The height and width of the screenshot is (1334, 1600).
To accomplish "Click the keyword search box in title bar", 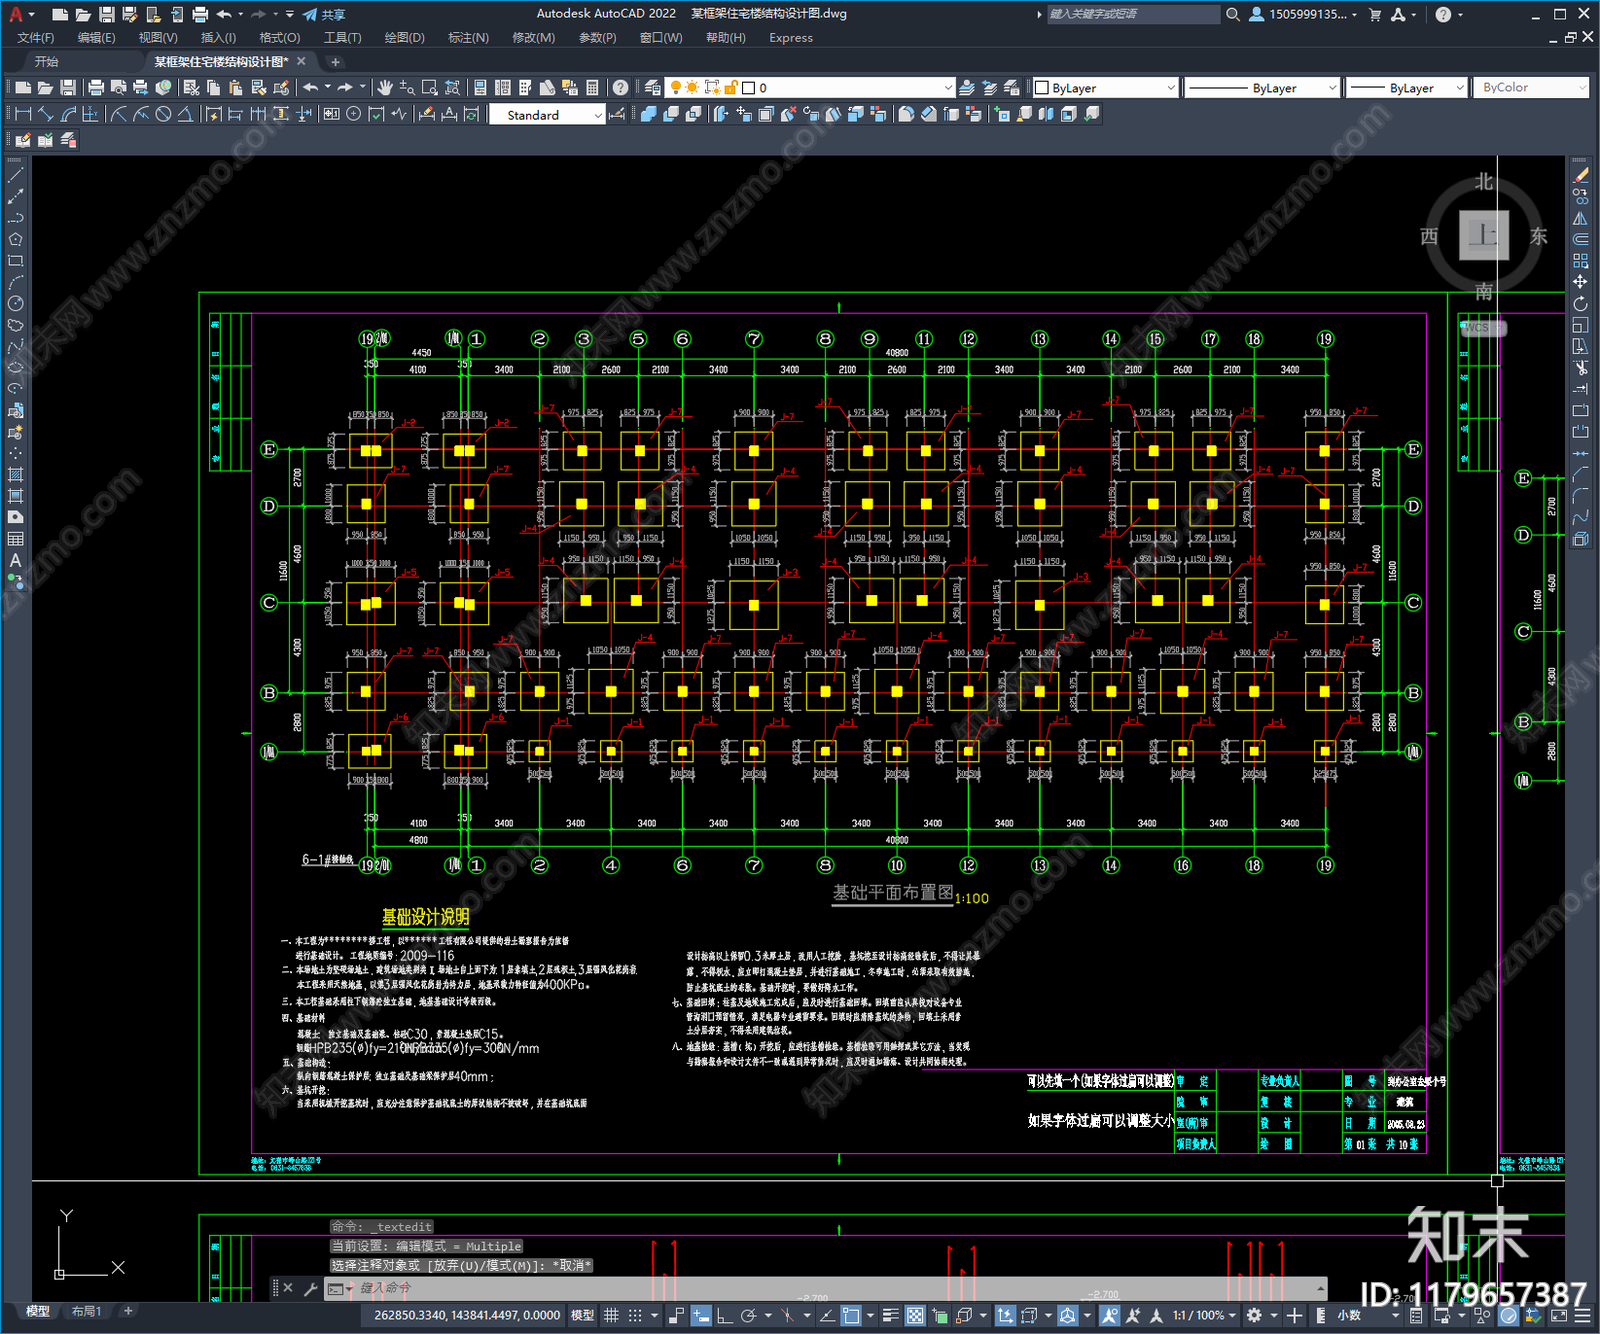I will 1133,14.
